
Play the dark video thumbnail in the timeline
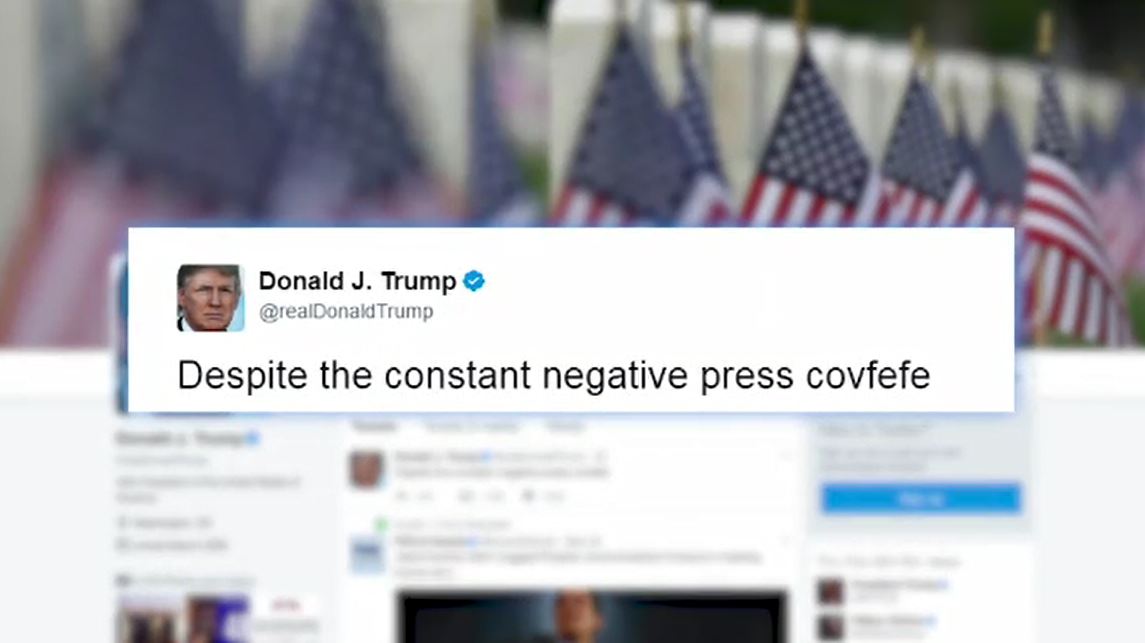tap(591, 617)
